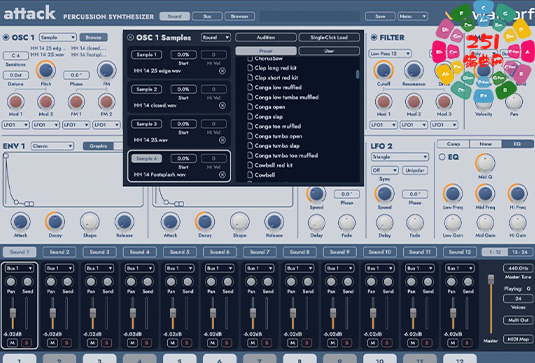Open LFO 2 Triangle waveform dropdown
535x363 pixels.
(400, 157)
